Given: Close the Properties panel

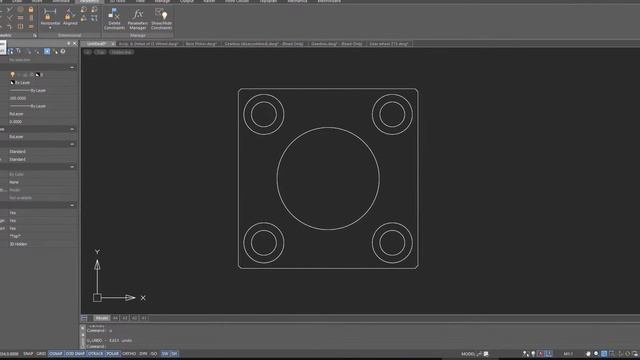Looking at the screenshot, I should [75, 43].
